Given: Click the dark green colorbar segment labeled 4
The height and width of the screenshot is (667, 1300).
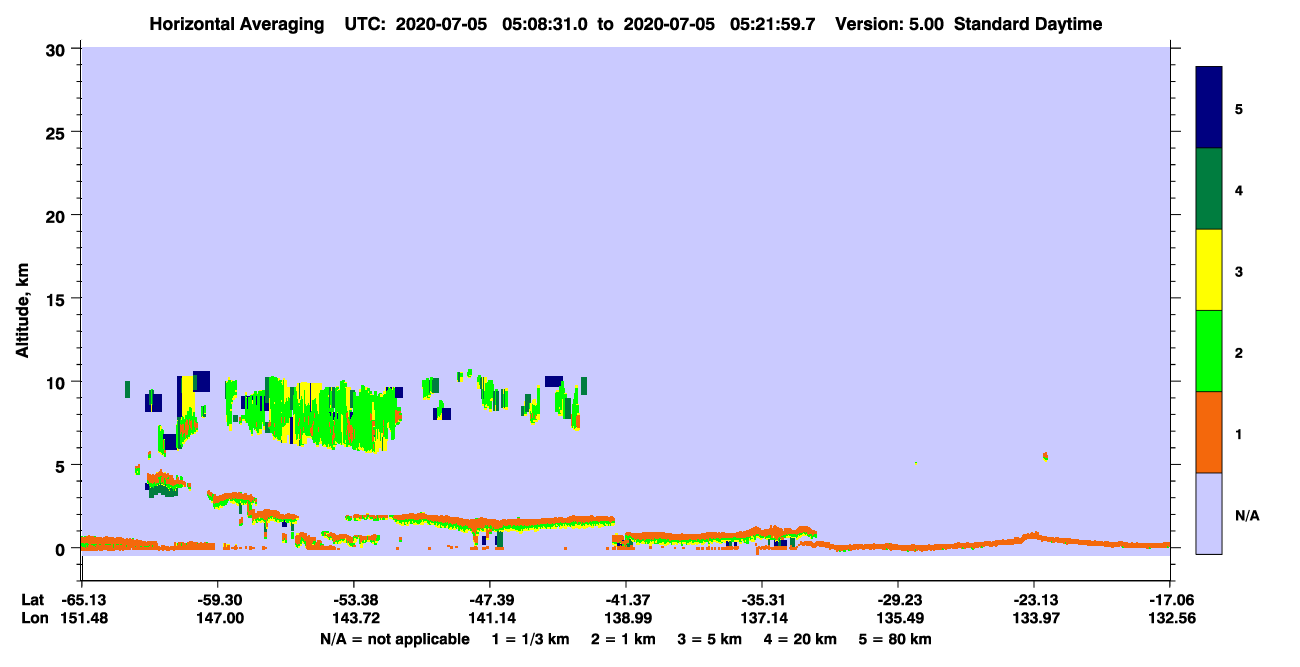Looking at the screenshot, I should tap(1209, 189).
